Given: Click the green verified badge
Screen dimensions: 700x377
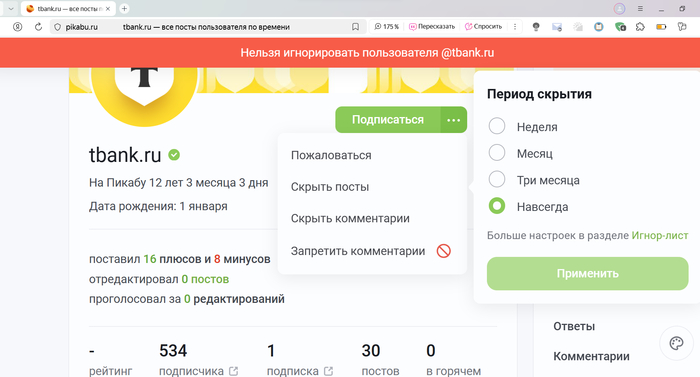Looking at the screenshot, I should pyautogui.click(x=174, y=155).
